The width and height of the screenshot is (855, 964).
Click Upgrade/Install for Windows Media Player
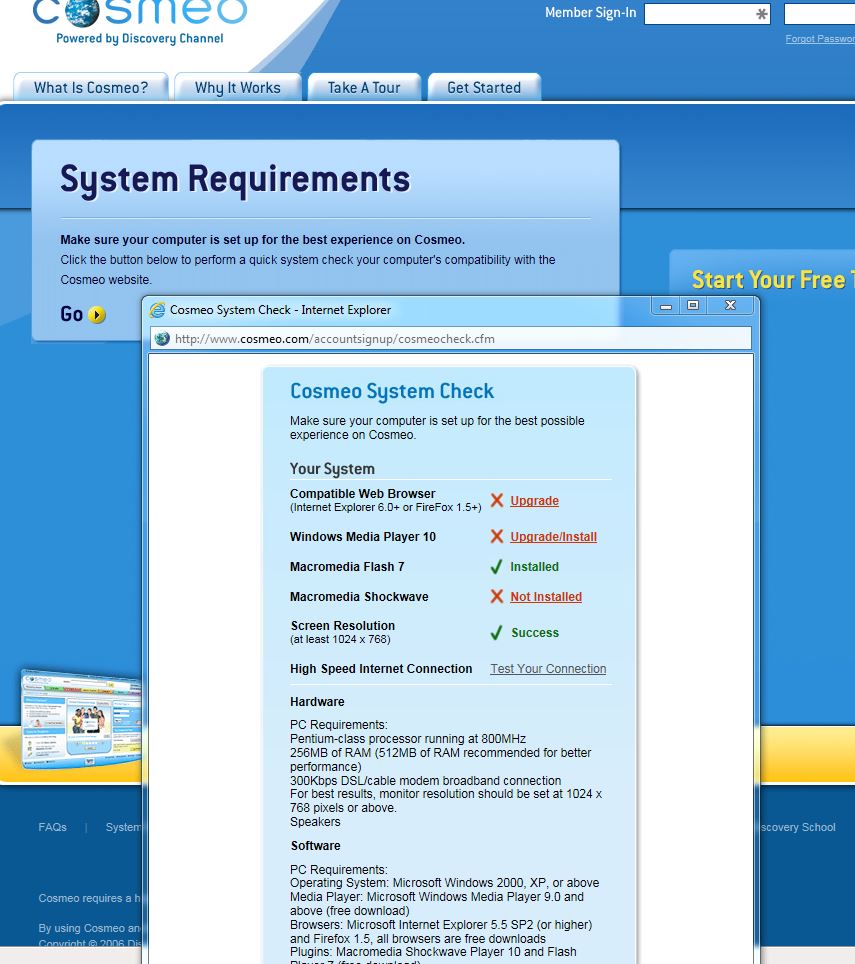[553, 537]
